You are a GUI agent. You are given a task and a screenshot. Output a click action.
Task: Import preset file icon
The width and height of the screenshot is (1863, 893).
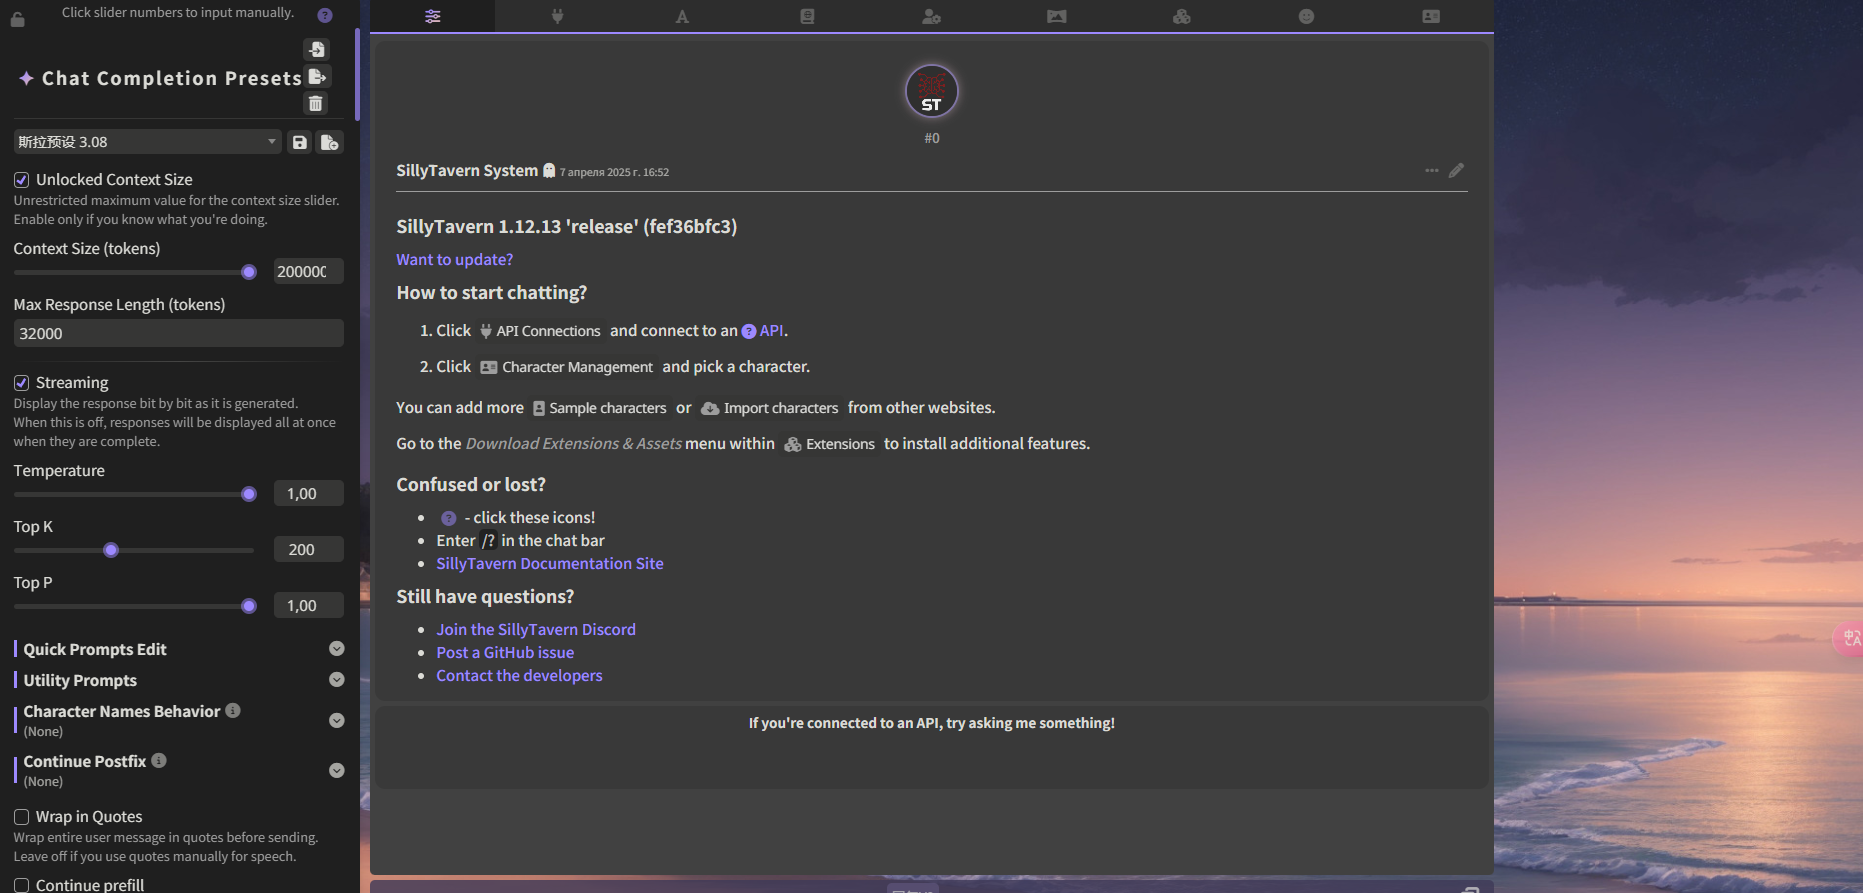316,50
